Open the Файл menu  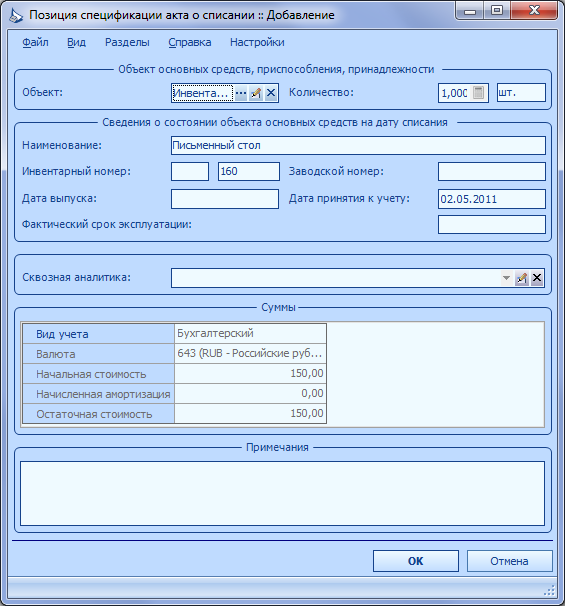pos(35,42)
